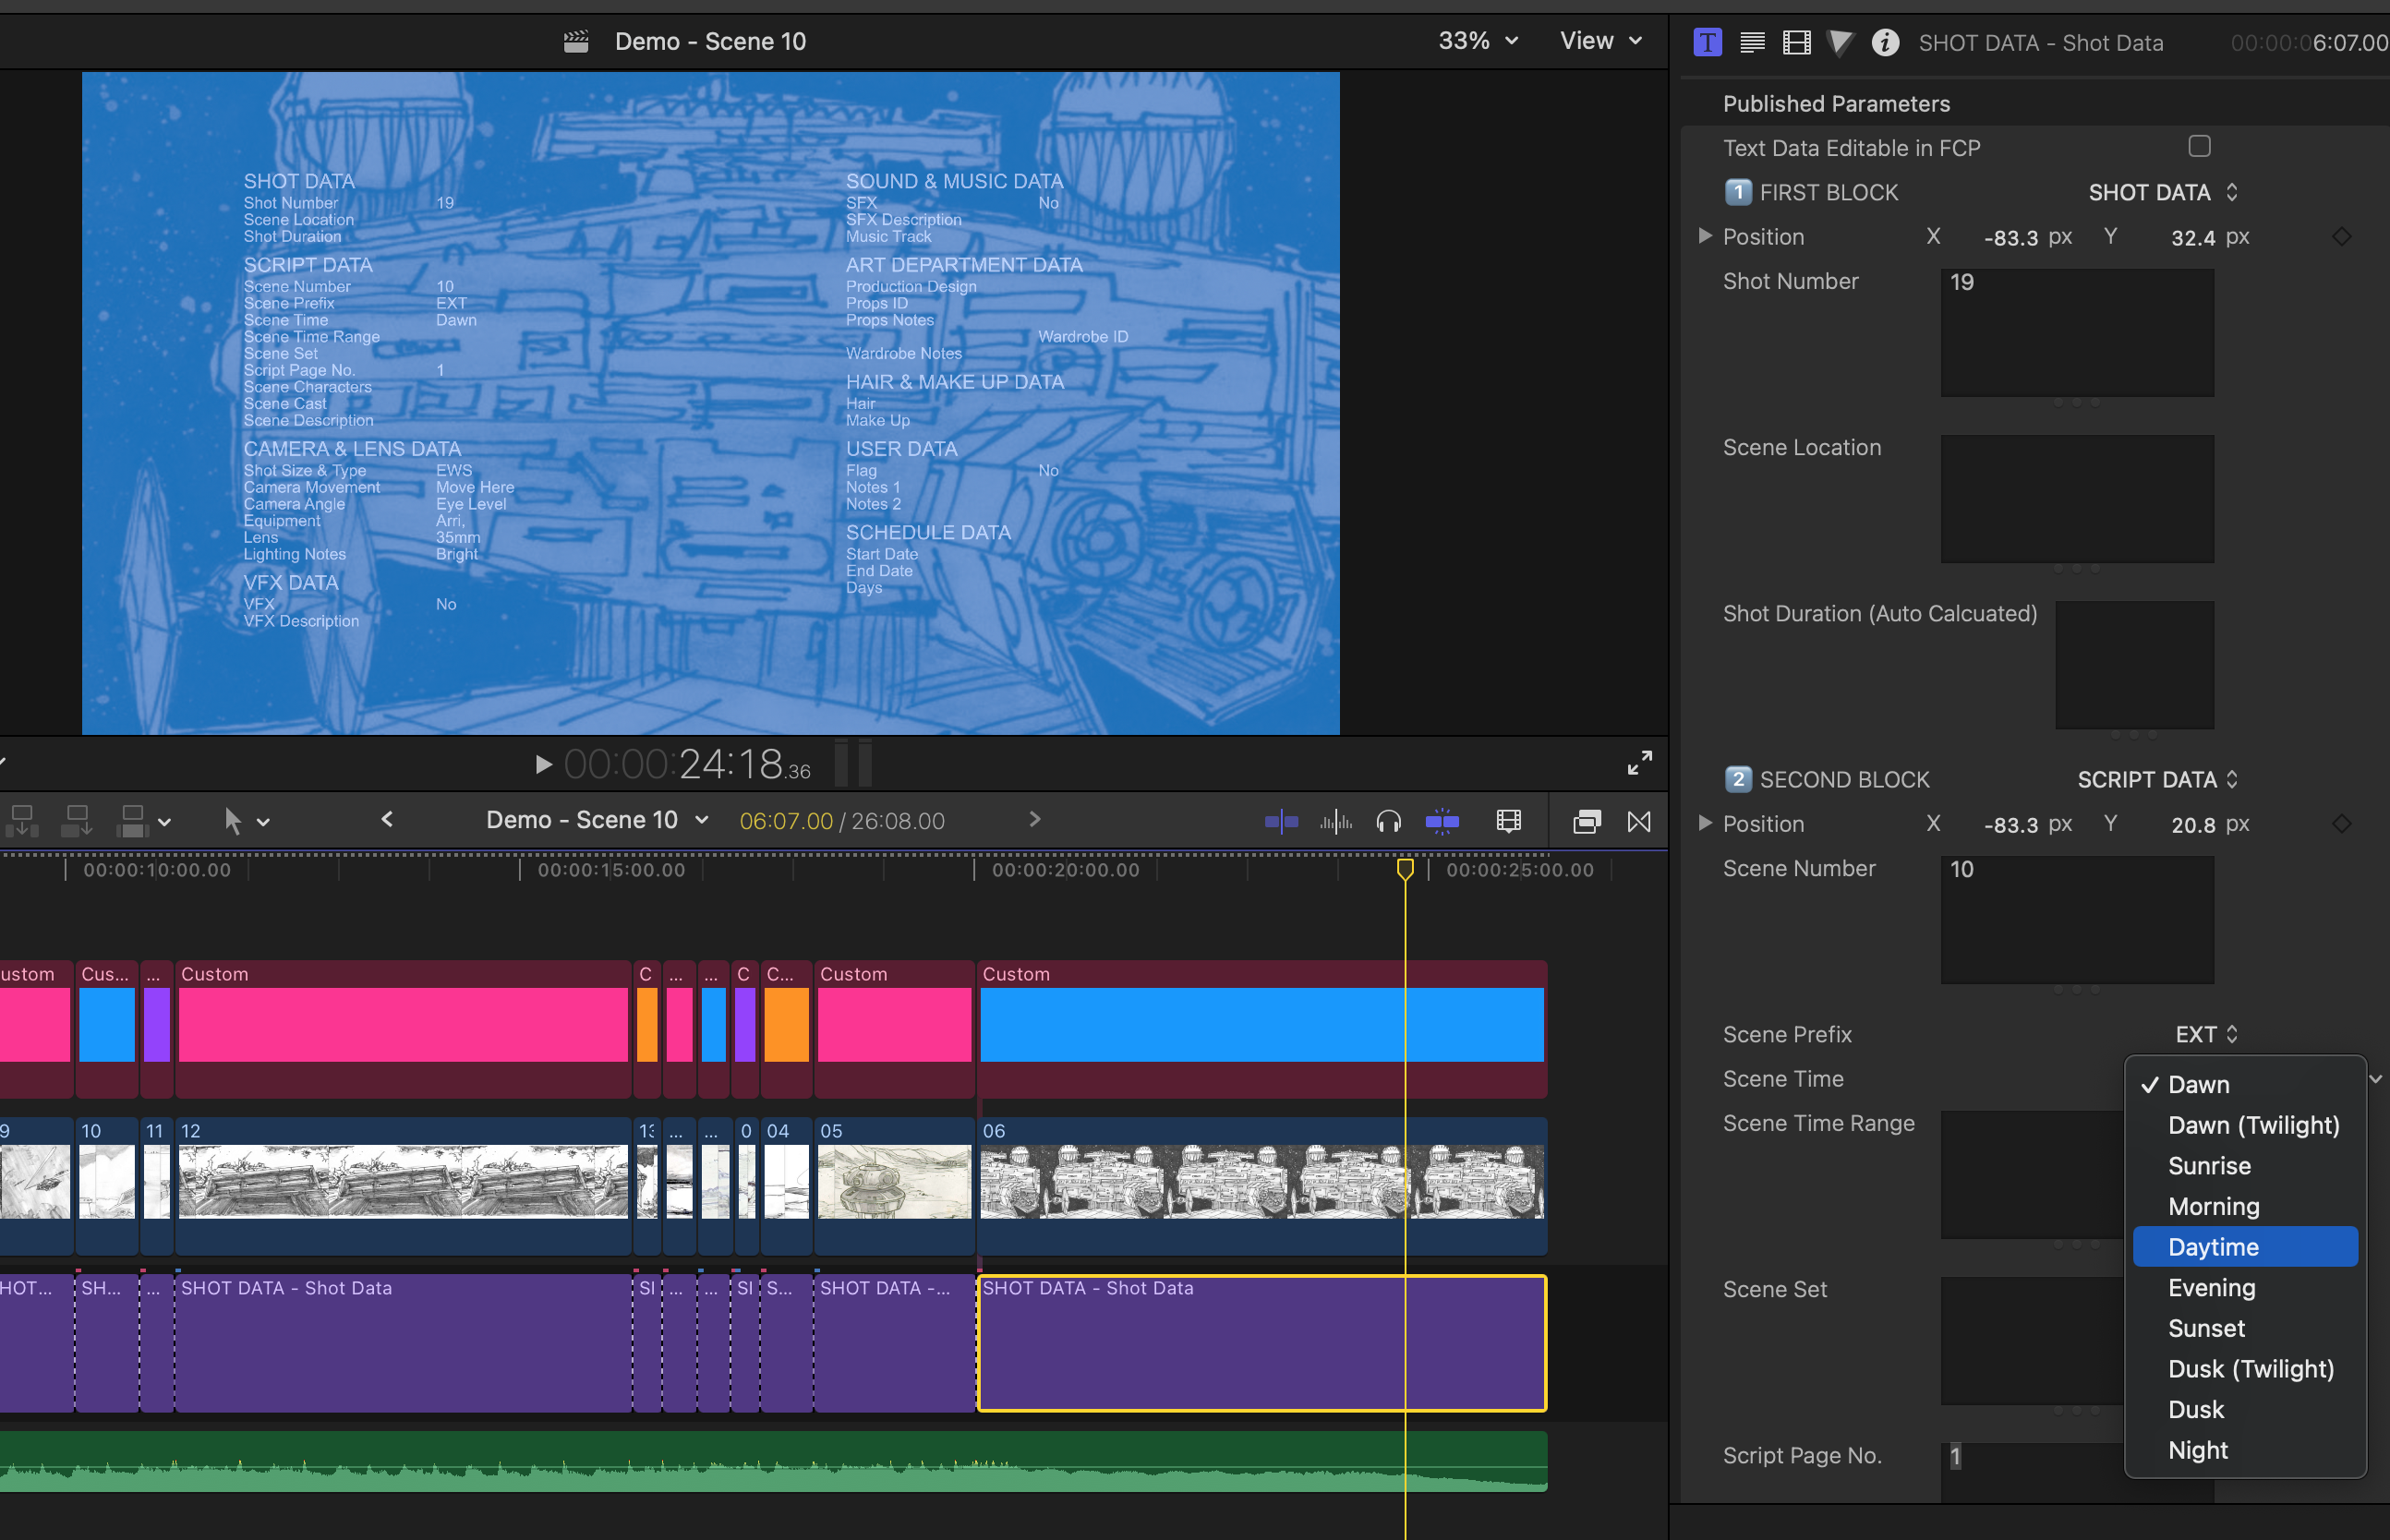The width and height of the screenshot is (2390, 1540).
Task: Open the viewer zoom 33% dropdown
Action: pos(1478,41)
